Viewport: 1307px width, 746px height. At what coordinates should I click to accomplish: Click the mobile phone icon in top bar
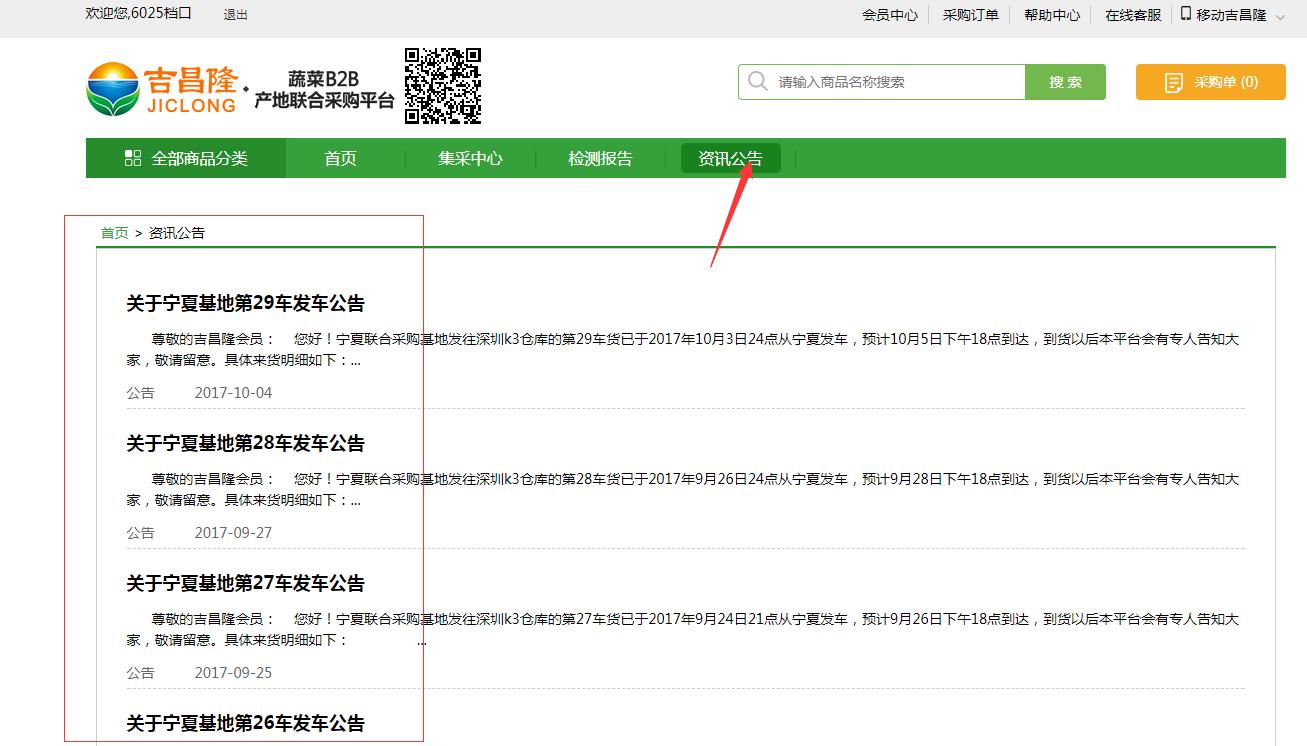(x=1186, y=14)
